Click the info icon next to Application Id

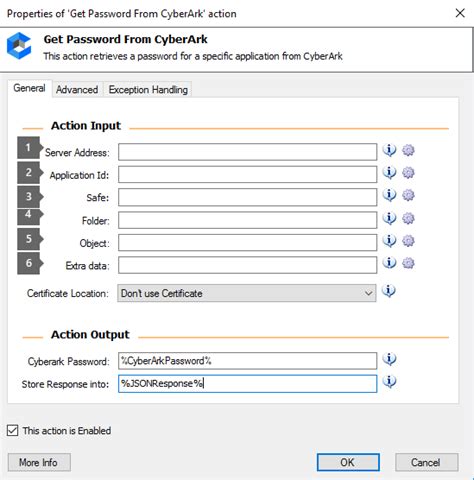pos(389,173)
